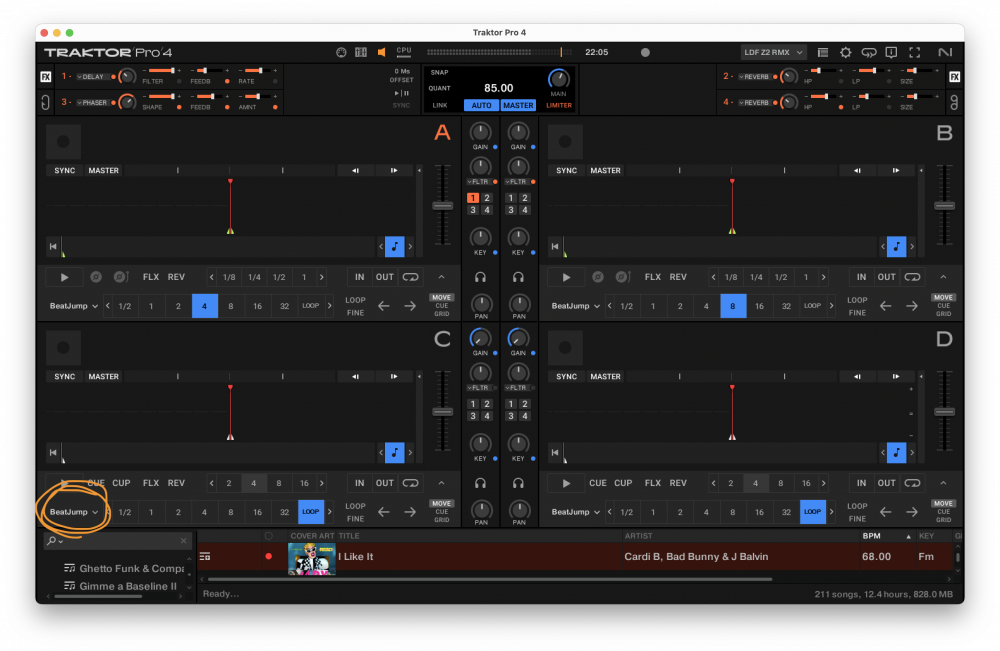Open REVERB effect selector for FX 2
1000x651 pixels.
point(754,77)
